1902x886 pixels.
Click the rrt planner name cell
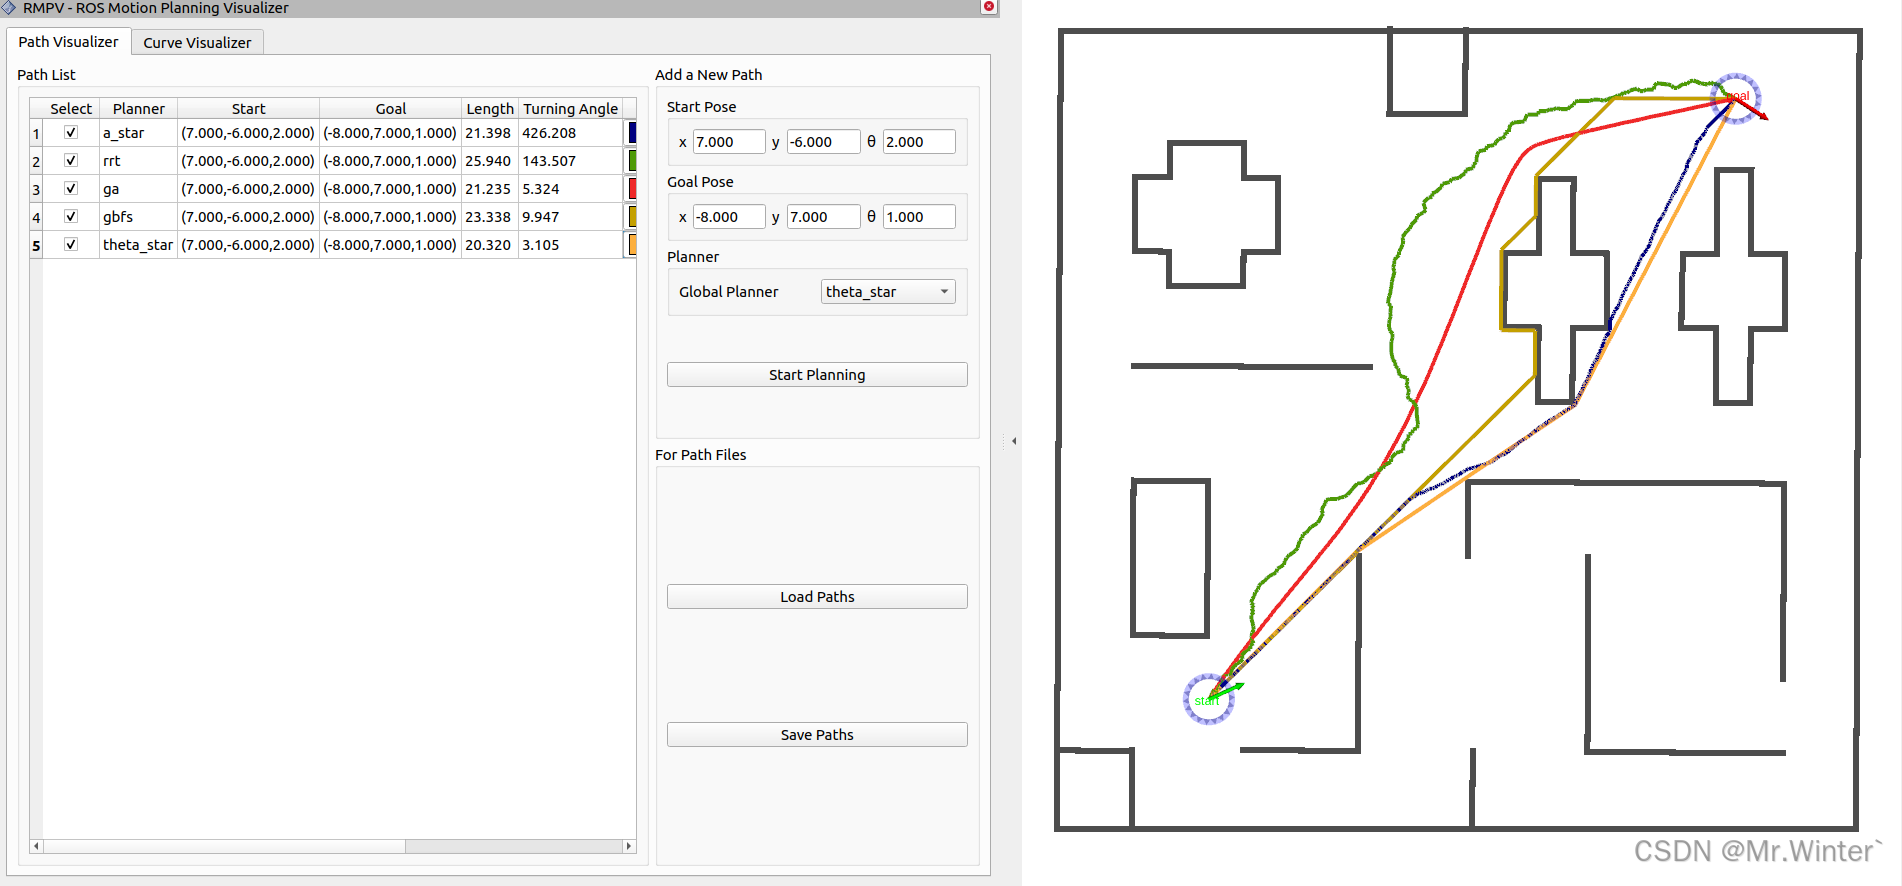[x=138, y=160]
